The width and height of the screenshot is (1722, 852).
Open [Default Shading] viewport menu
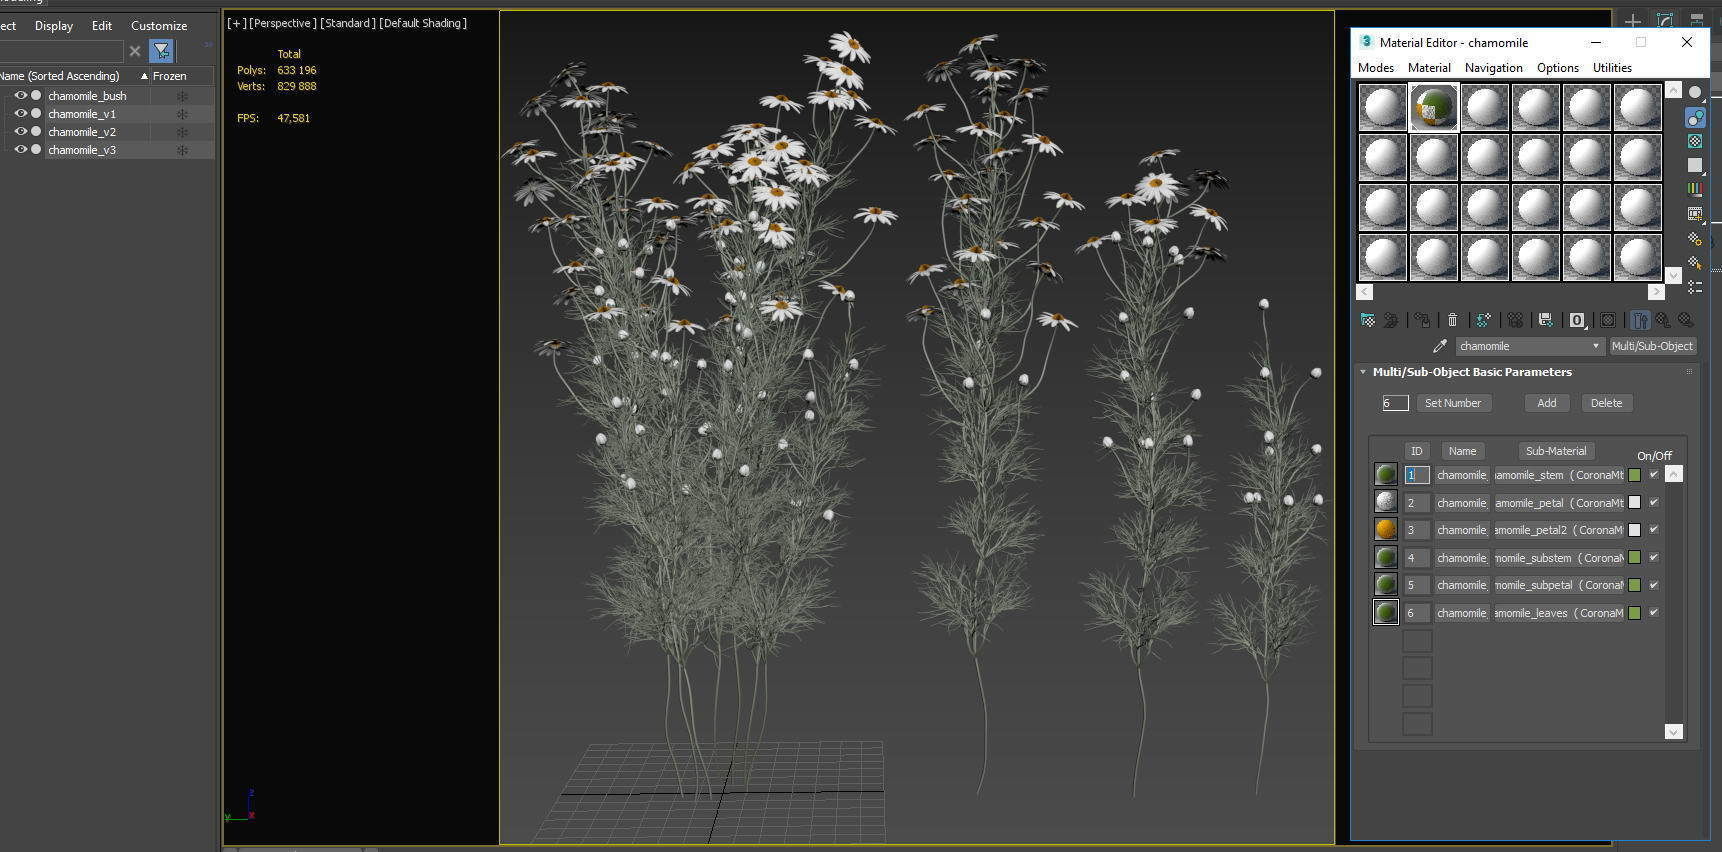click(423, 23)
